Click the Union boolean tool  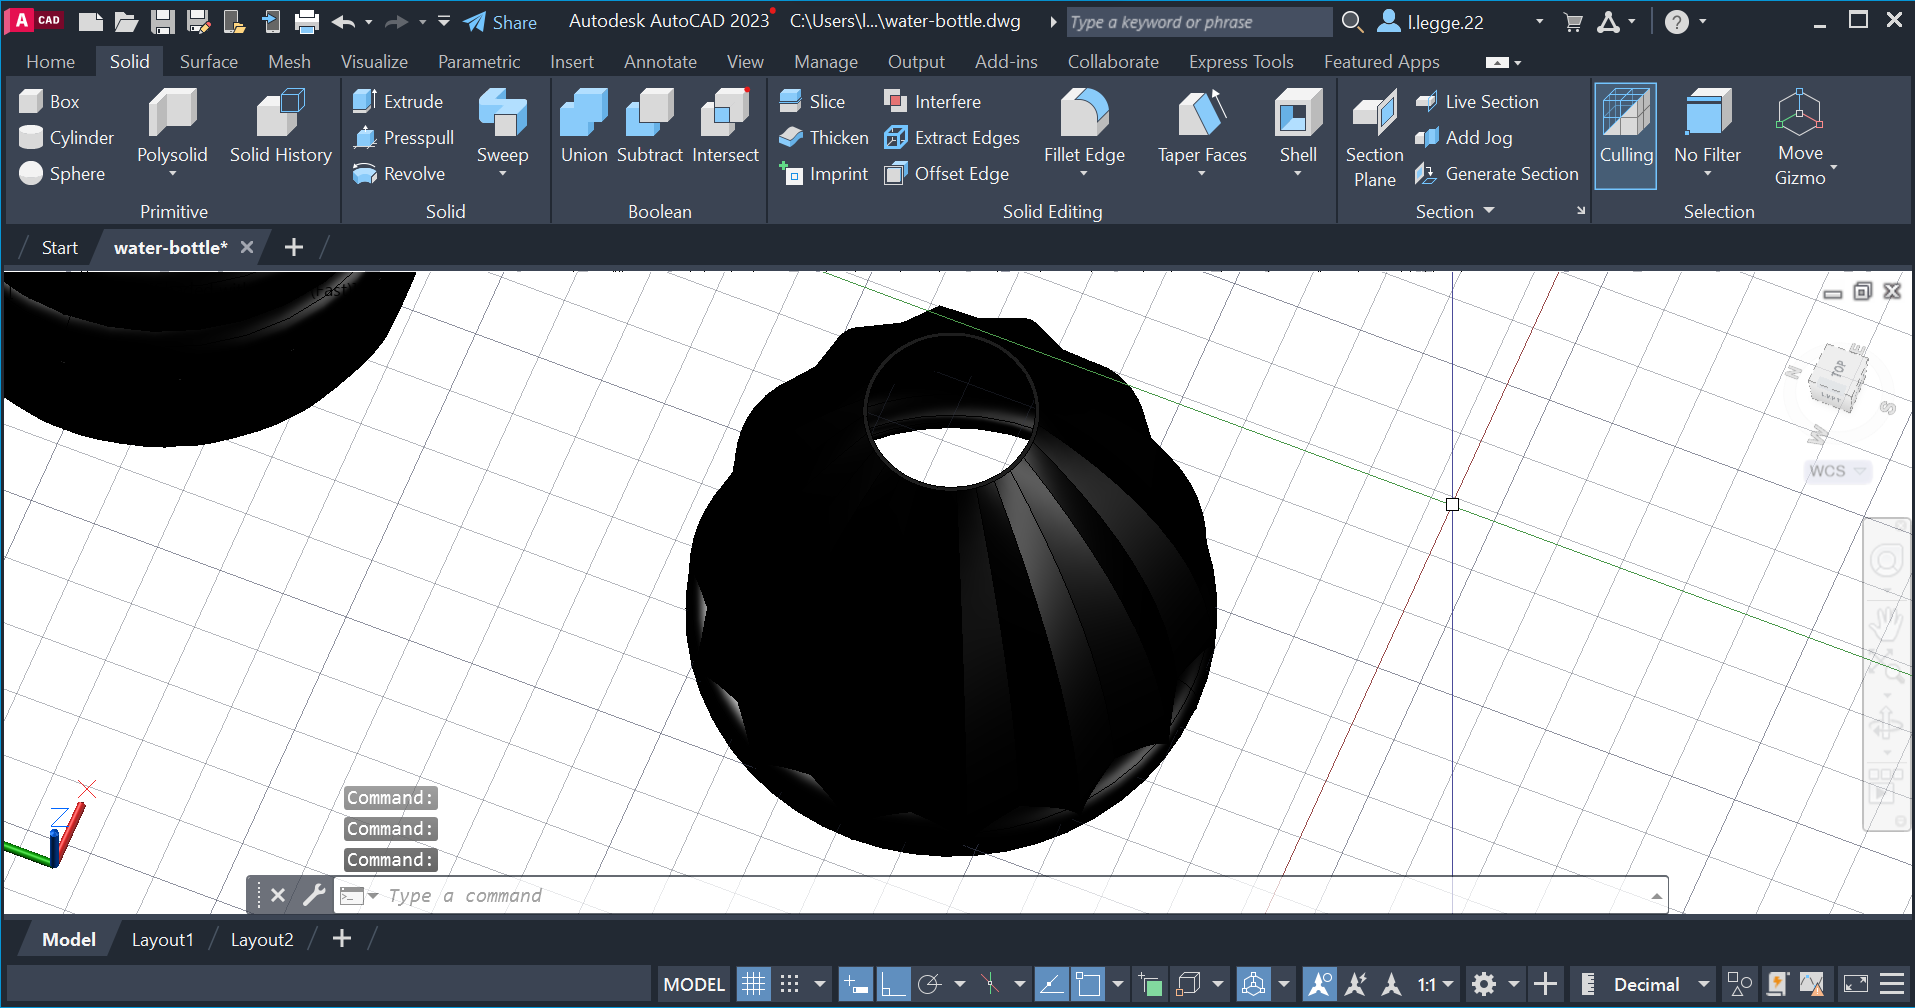click(x=584, y=126)
